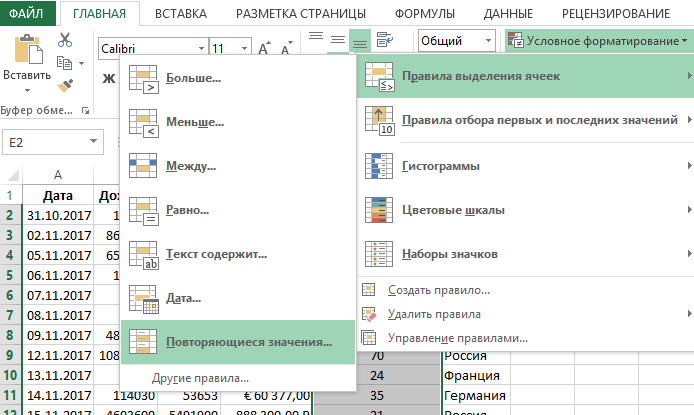Viewport: 694px width, 415px height.
Task: Increase font size with large A
Action: (264, 48)
